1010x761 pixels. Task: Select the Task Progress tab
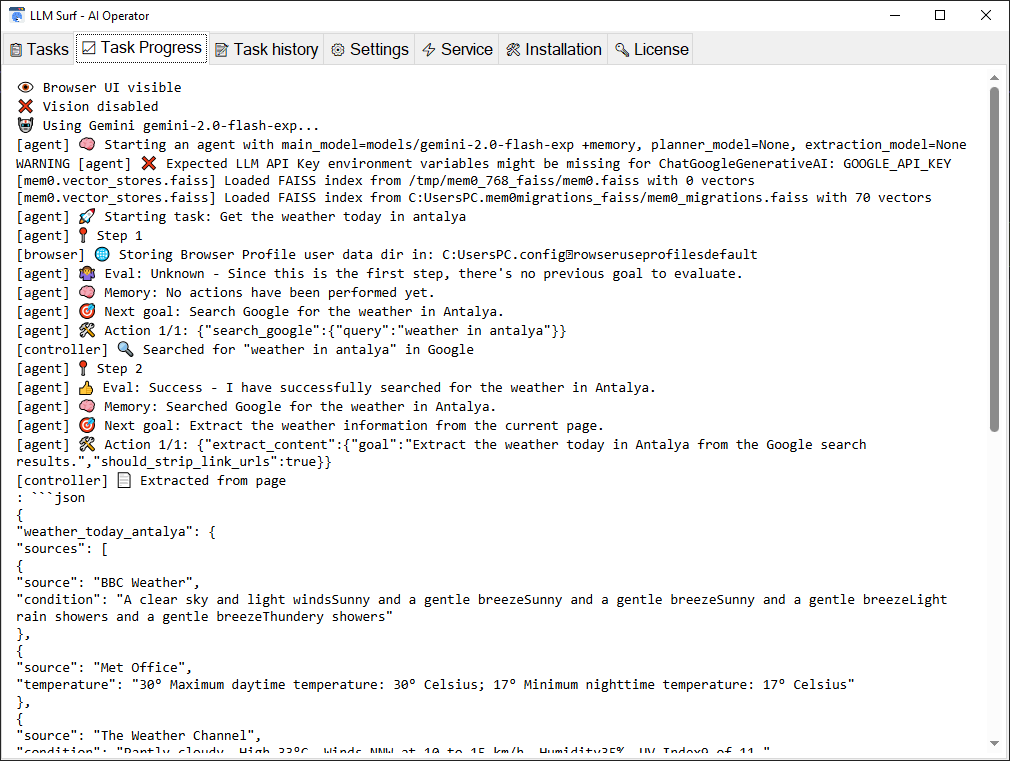[x=141, y=48]
